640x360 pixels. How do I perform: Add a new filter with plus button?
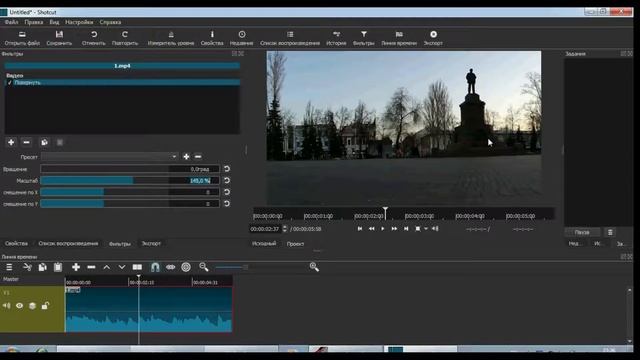coord(11,142)
